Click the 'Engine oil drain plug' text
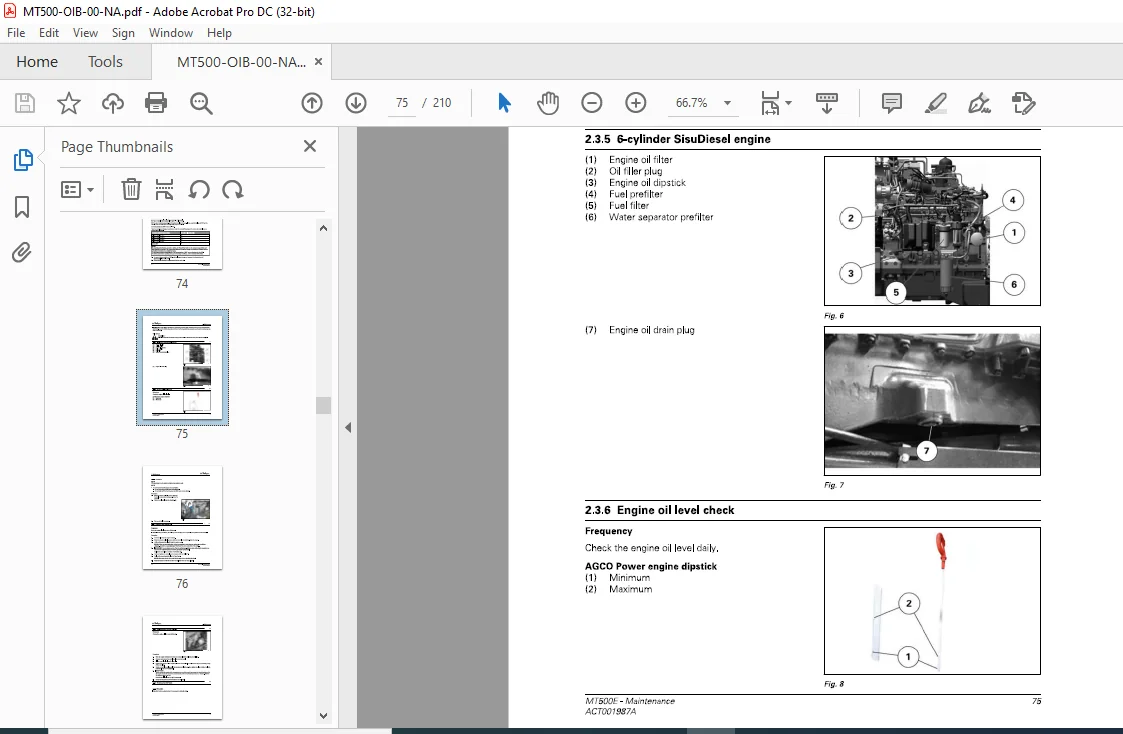 (x=652, y=330)
